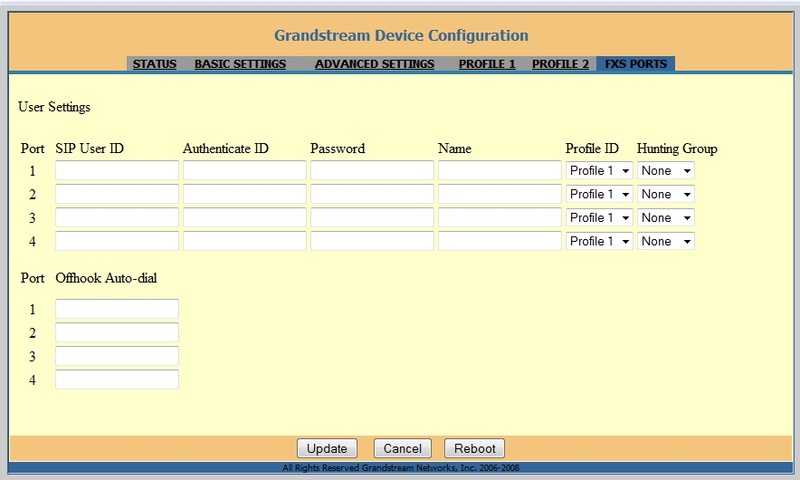Focus Authenticate ID field for port 3

(x=244, y=217)
